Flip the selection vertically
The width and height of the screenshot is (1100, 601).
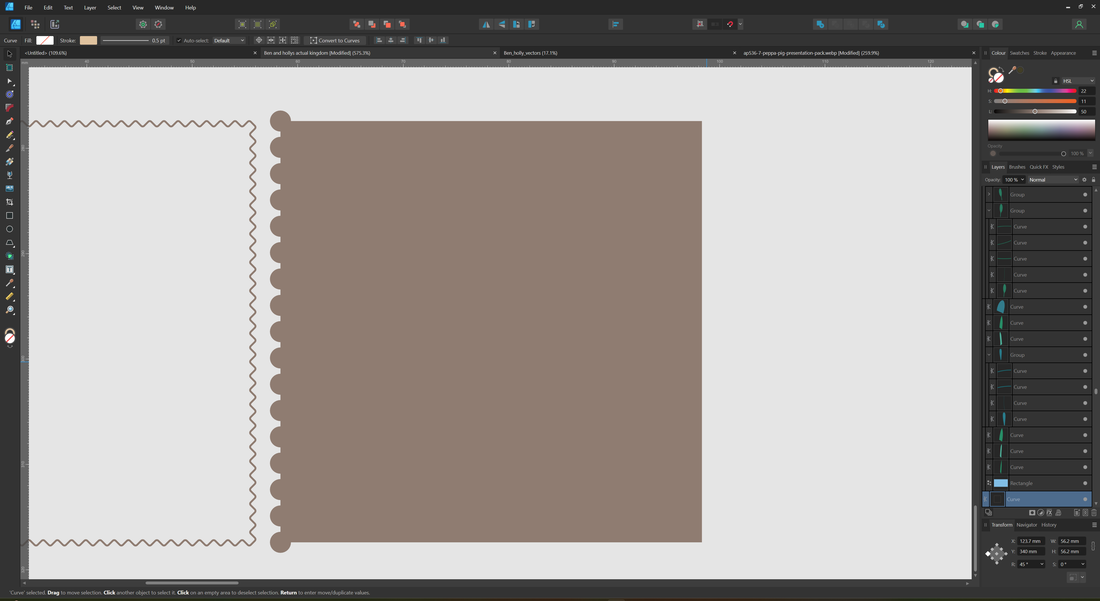coord(502,24)
